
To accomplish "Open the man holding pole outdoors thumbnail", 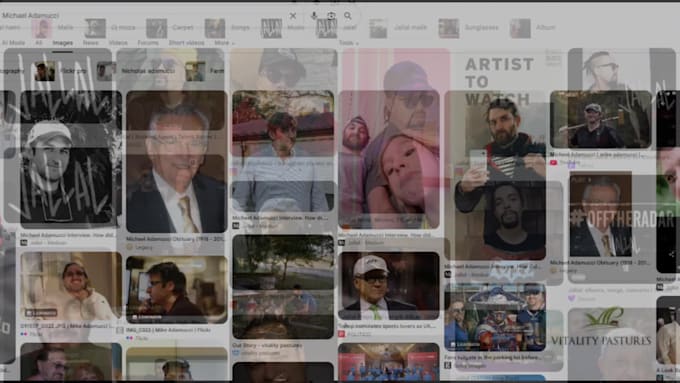I will [601, 119].
